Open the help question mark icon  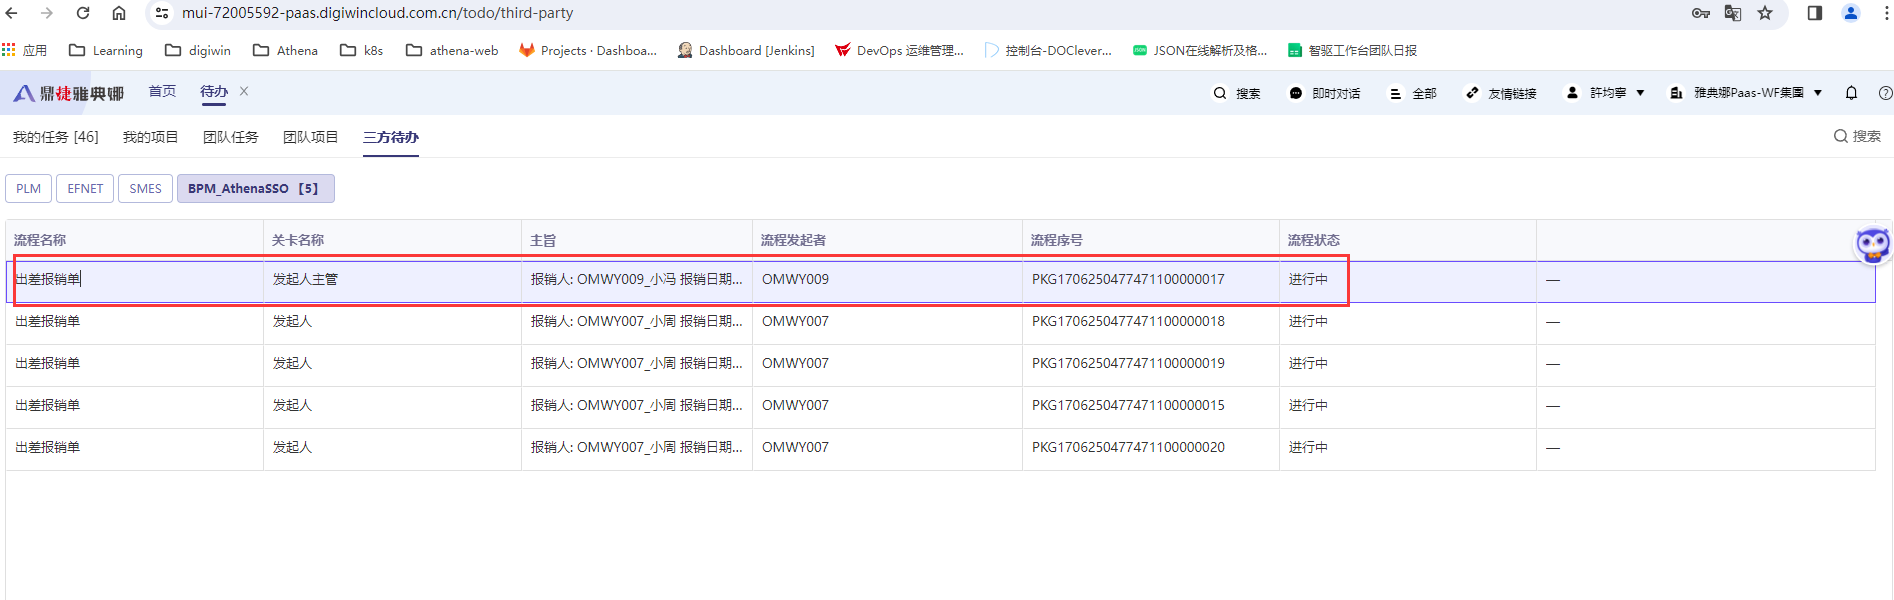[x=1885, y=93]
